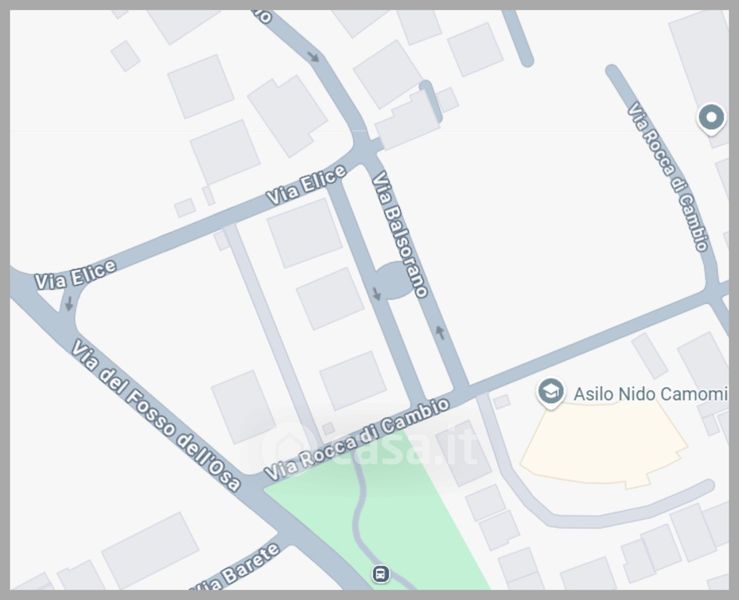Screen dimensions: 739x600
Task: Click the triangular traffic island near Via Elice
Action: click(52, 298)
